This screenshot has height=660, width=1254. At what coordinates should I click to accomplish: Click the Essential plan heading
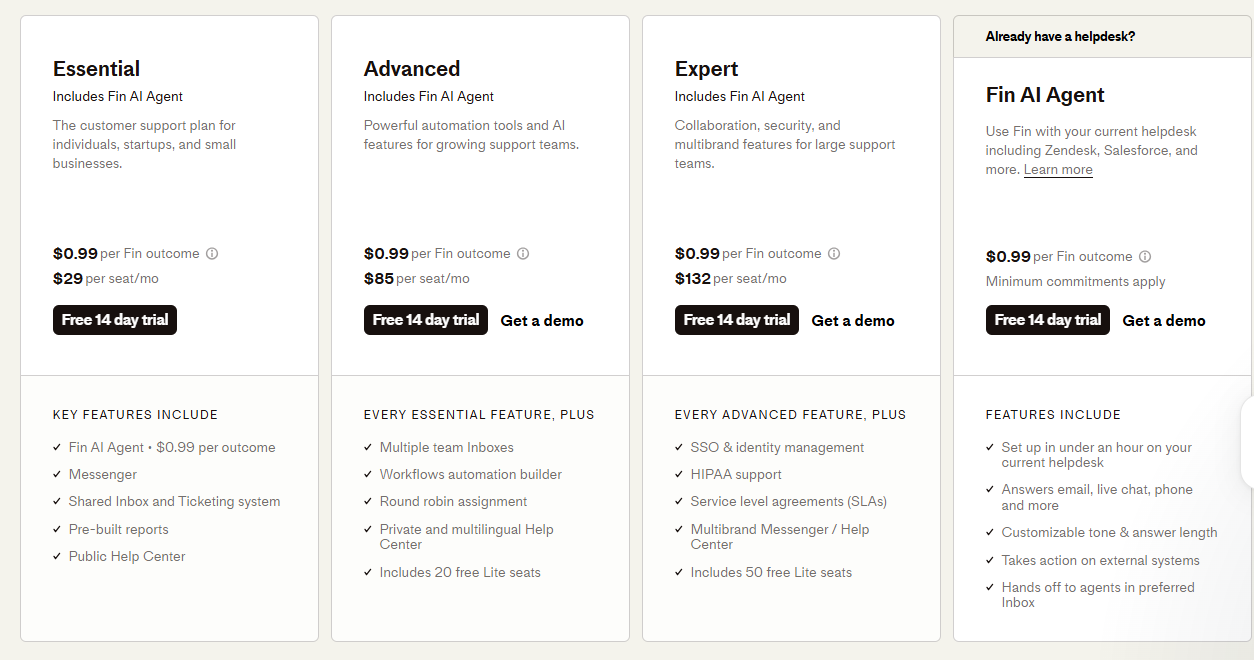pos(97,69)
